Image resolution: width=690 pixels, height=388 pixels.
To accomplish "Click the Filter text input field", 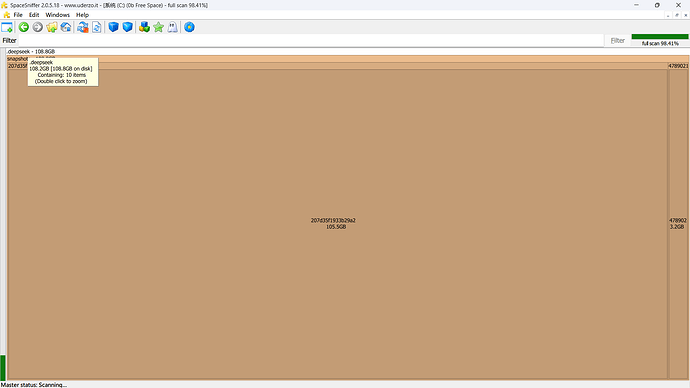I will coord(311,40).
